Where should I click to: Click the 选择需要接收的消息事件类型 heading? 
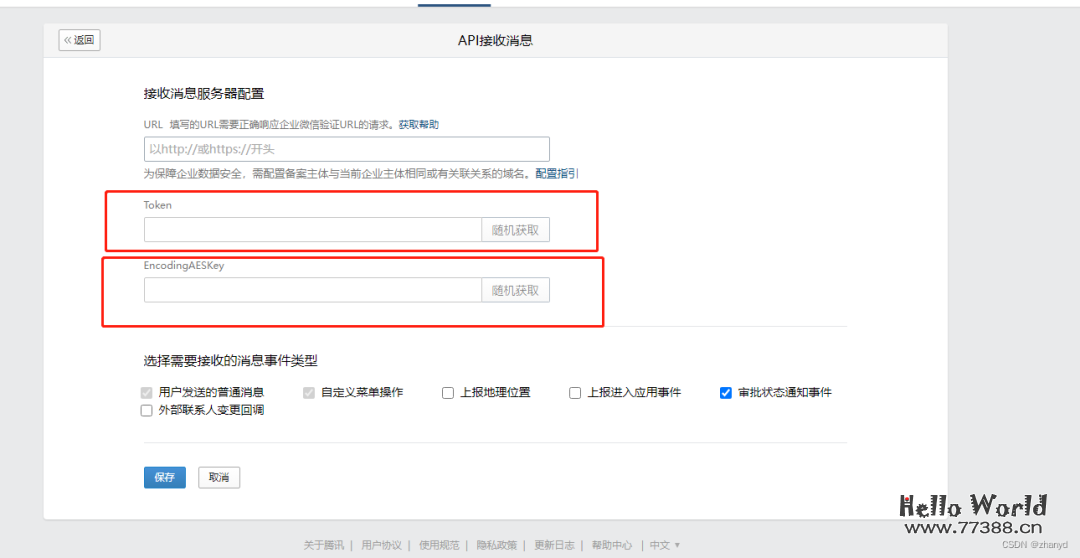(231, 360)
